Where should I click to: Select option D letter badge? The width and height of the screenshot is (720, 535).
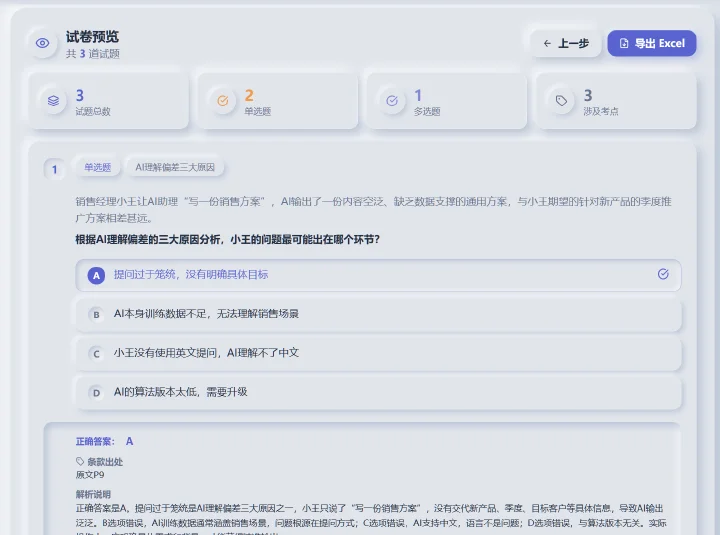(96, 393)
